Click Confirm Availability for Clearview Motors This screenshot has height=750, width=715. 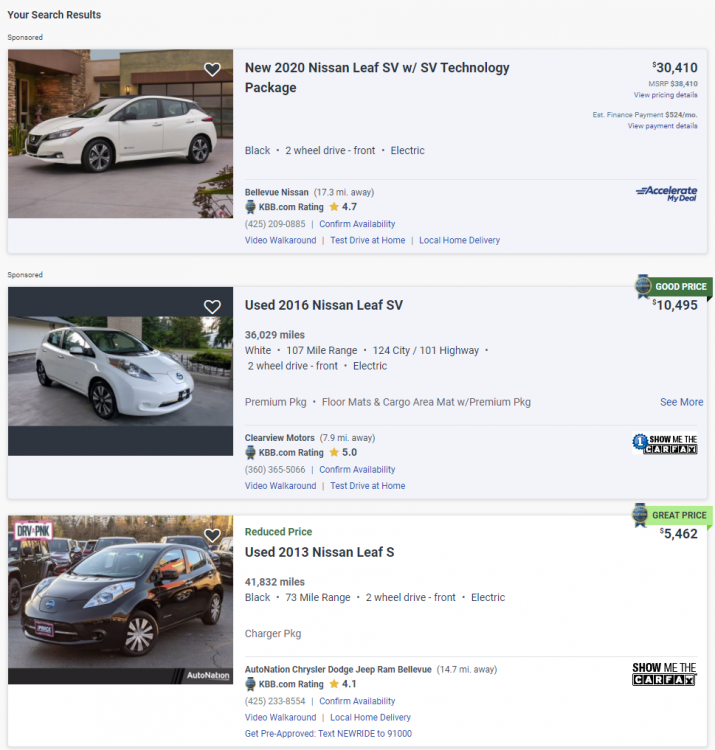357,470
